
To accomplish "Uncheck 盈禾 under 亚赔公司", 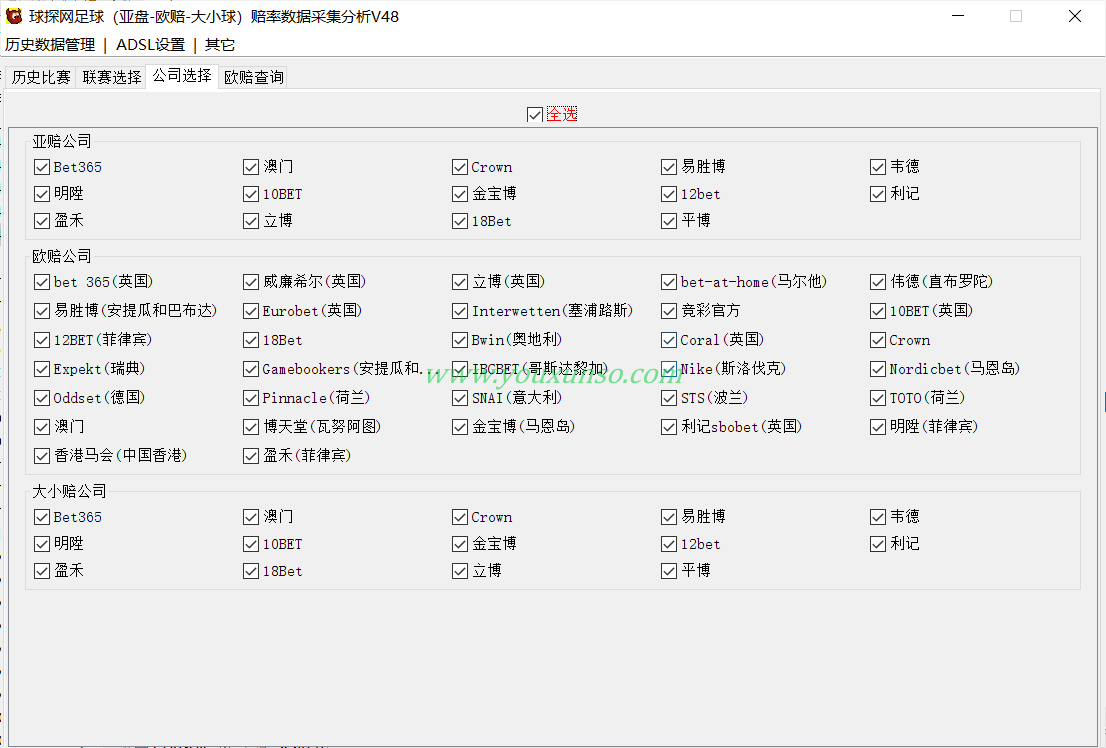I will tap(42, 221).
